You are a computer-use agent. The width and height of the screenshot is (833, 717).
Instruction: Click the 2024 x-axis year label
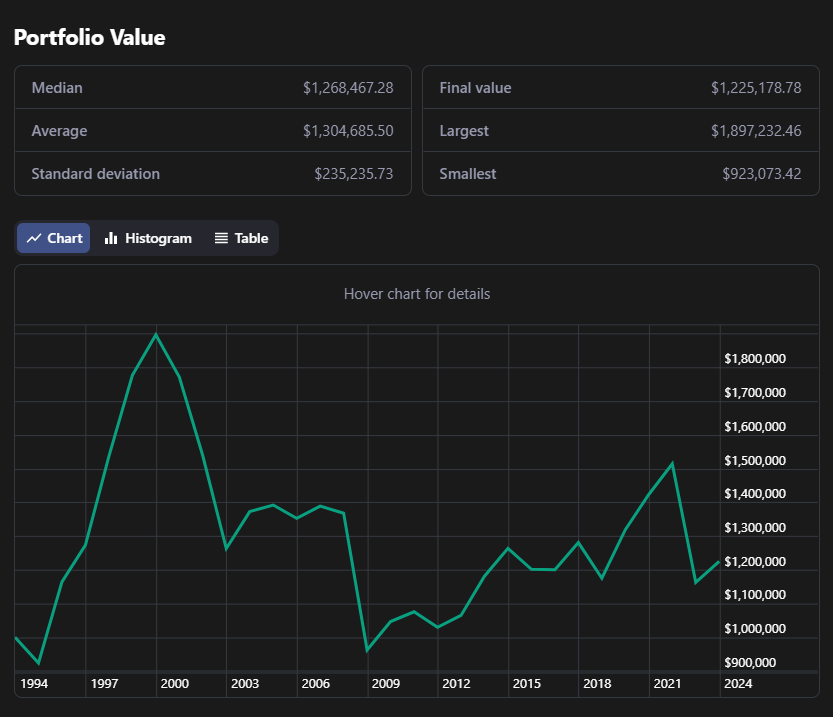738,684
